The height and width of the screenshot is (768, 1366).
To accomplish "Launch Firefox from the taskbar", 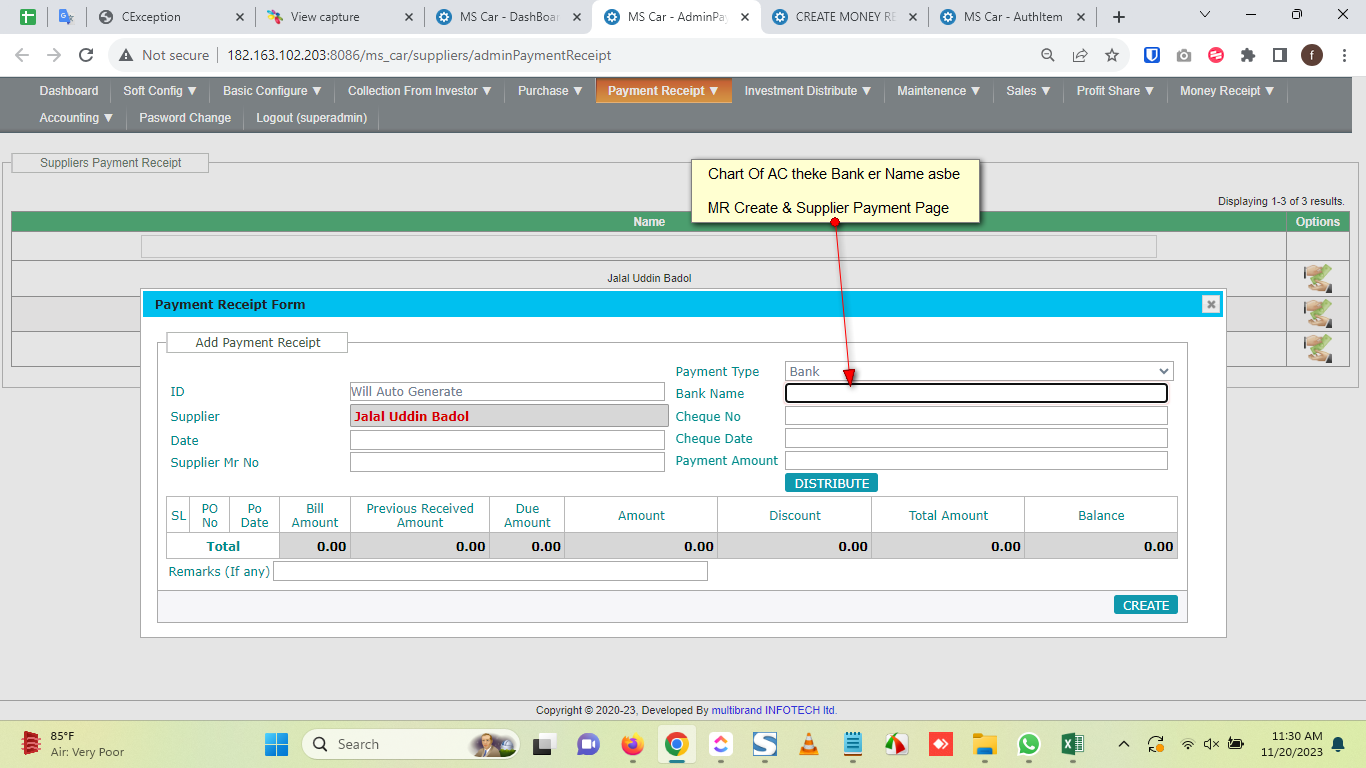I will (x=632, y=744).
